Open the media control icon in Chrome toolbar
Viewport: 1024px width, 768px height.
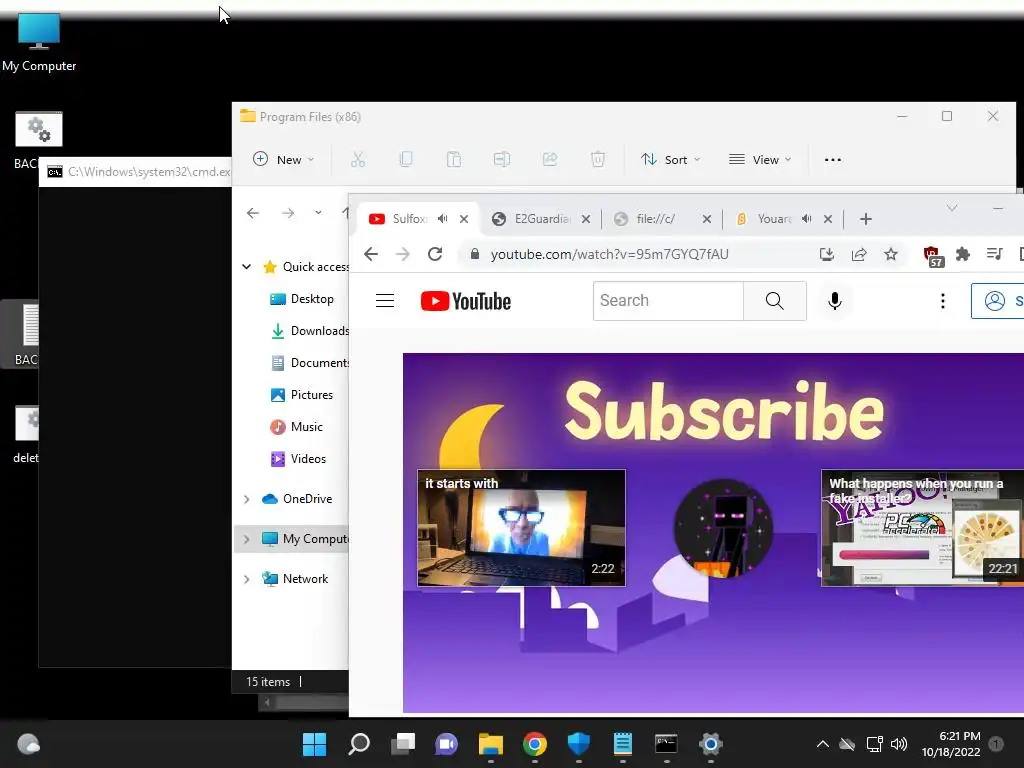click(x=995, y=254)
